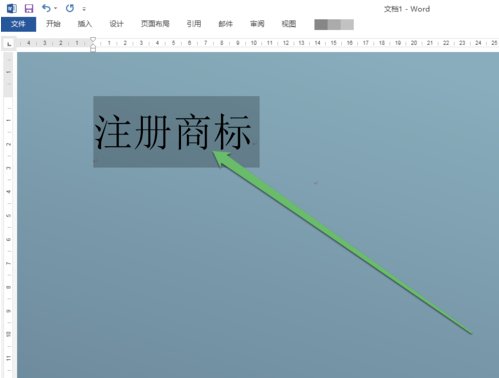
Task: Open the undo history dropdown arrow
Action: tap(56, 8)
